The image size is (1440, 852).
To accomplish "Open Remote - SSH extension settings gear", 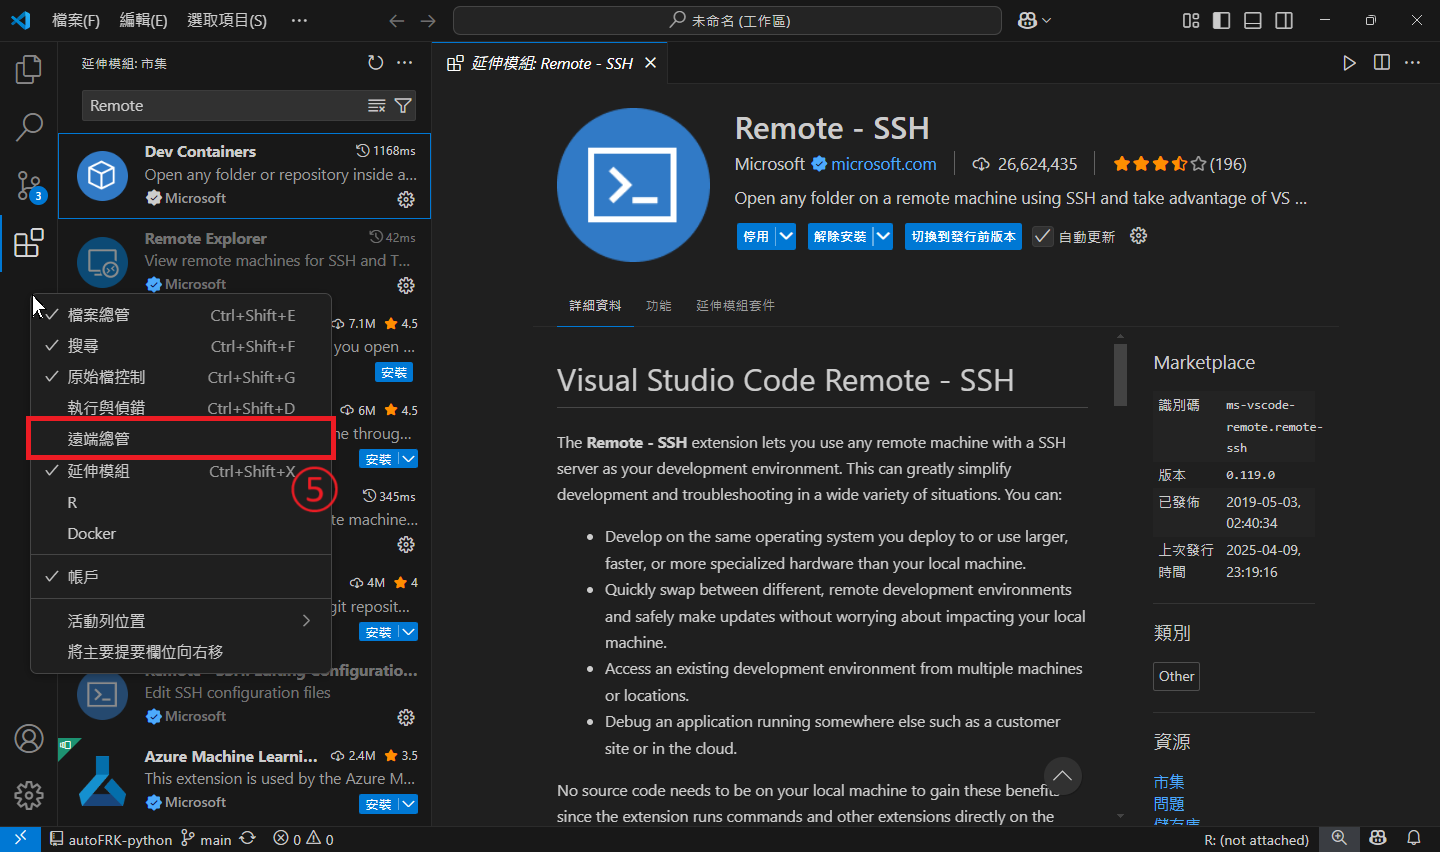I will coord(1138,236).
